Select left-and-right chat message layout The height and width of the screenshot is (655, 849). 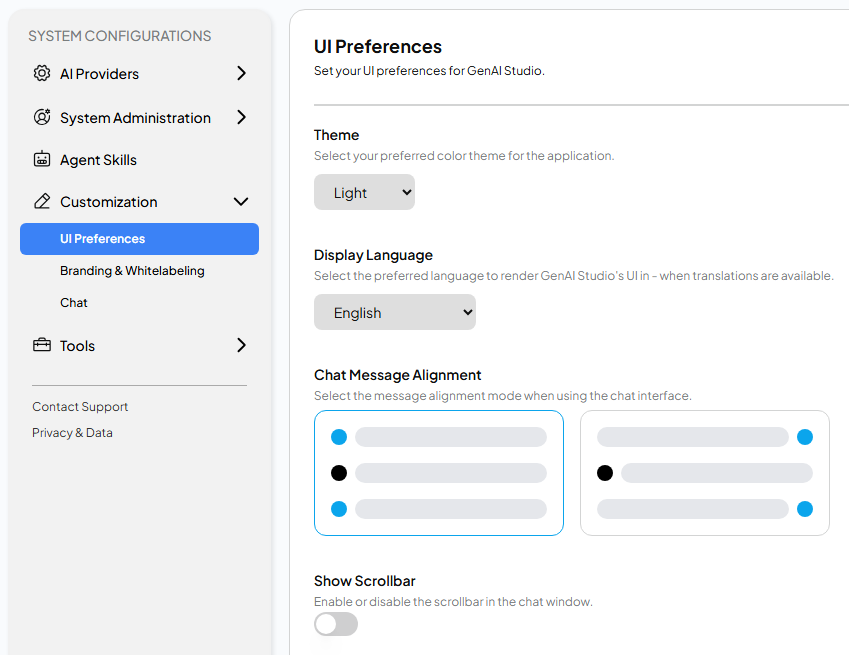[x=704, y=473]
